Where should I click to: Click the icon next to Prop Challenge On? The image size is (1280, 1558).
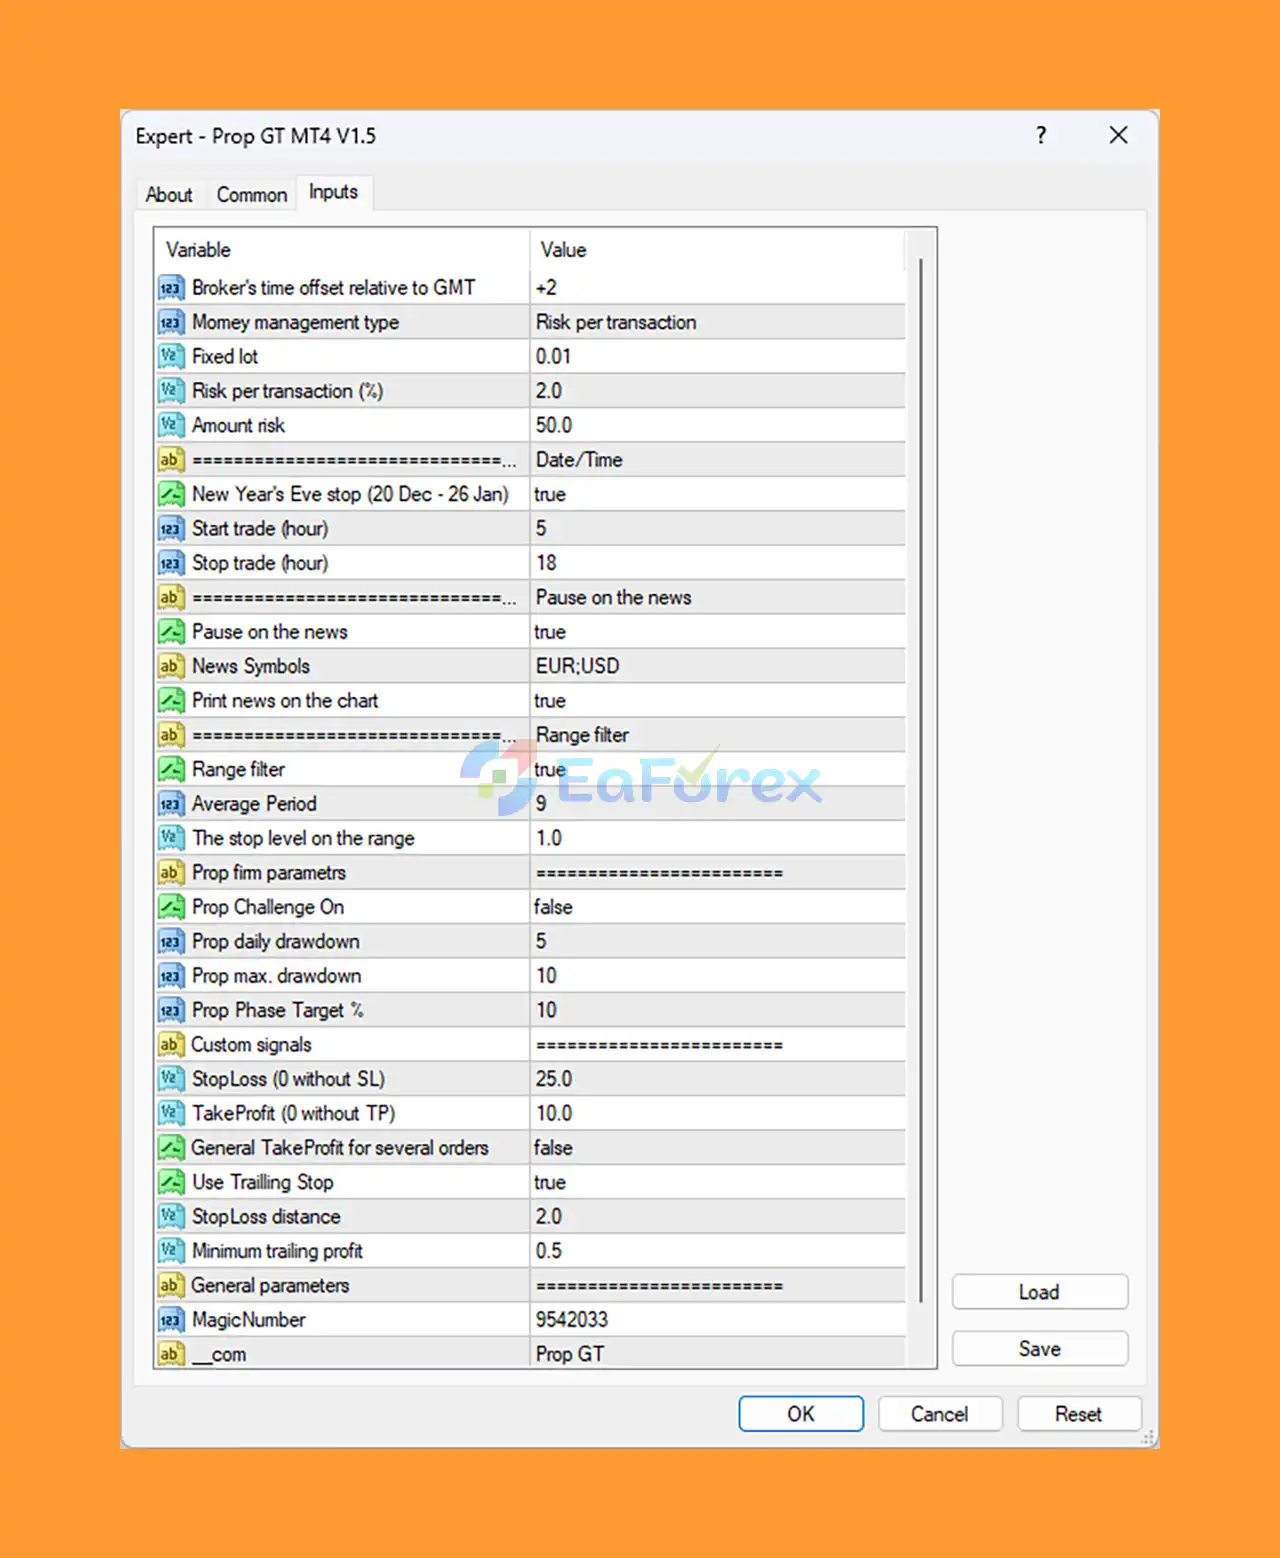(171, 907)
